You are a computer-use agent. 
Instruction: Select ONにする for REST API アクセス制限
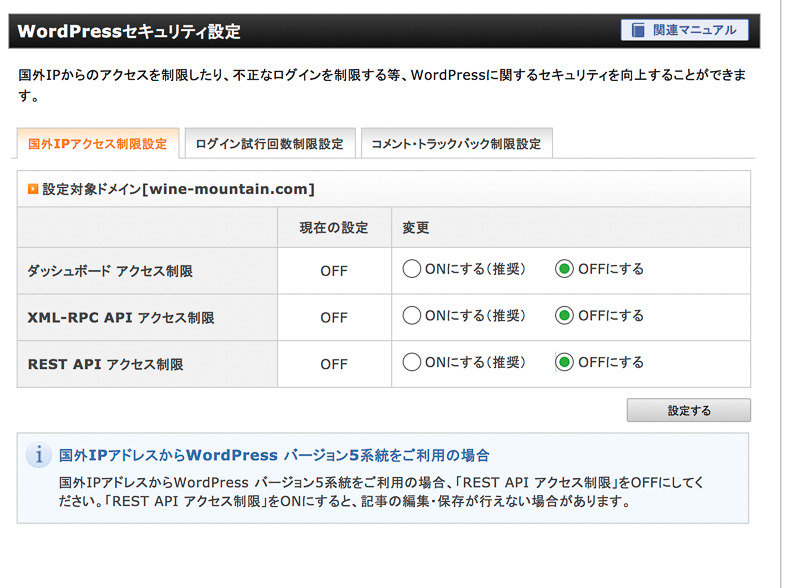tap(412, 362)
